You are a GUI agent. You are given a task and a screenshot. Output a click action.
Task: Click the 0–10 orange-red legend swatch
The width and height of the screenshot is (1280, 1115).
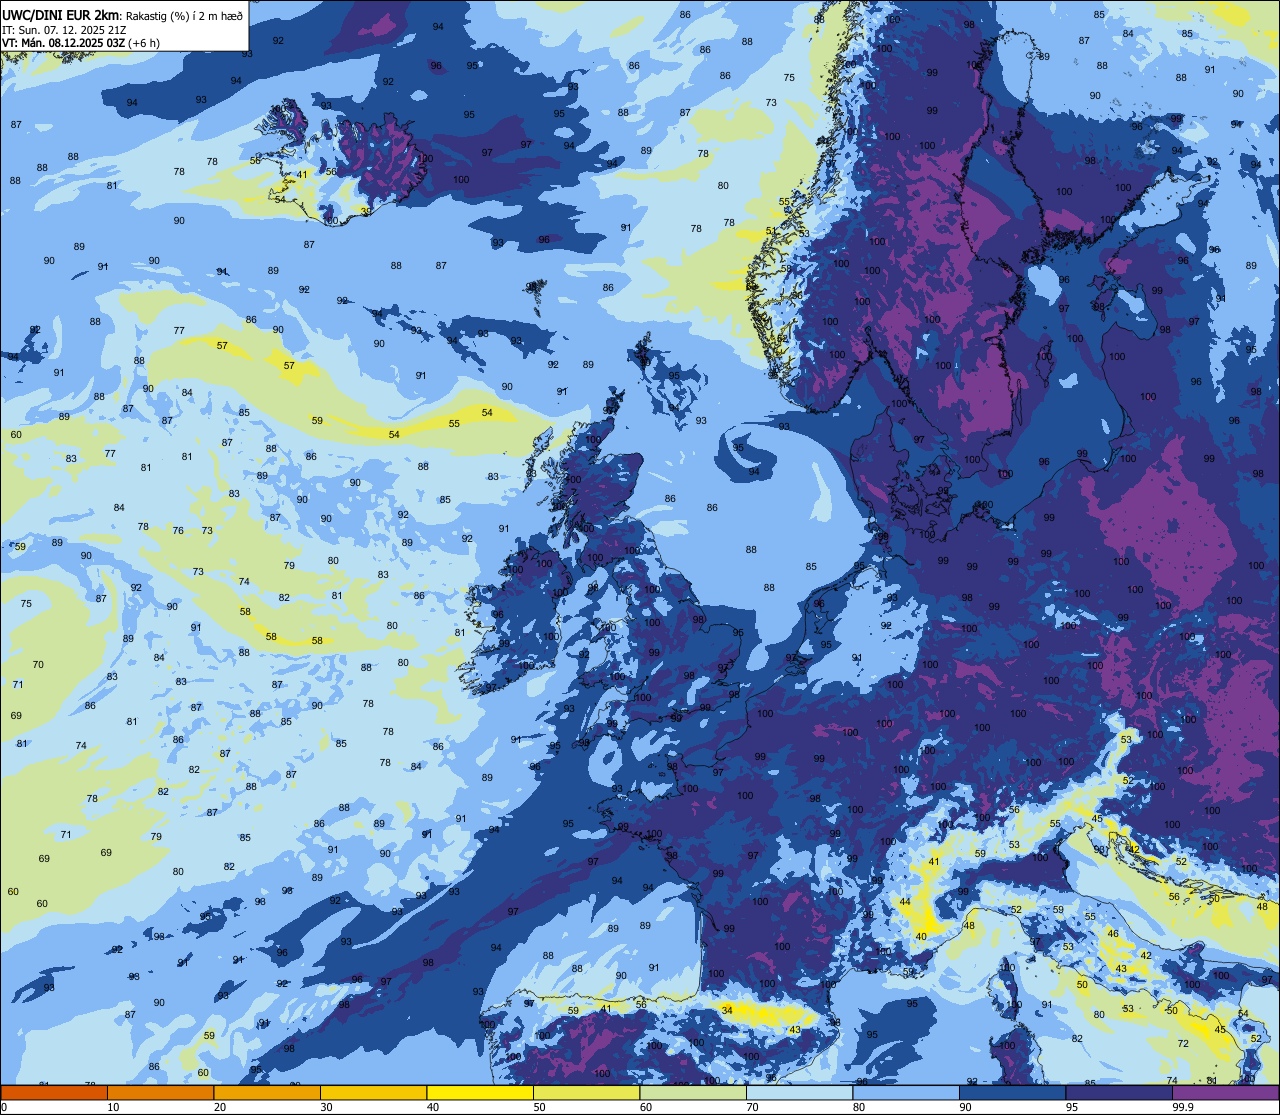(54, 1092)
